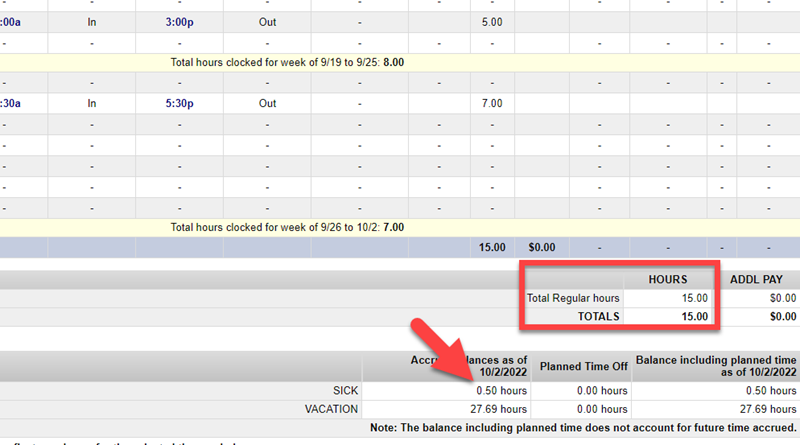Click the 0.50 hours sick accrued balance
The height and width of the screenshot is (445, 800).
click(500, 390)
